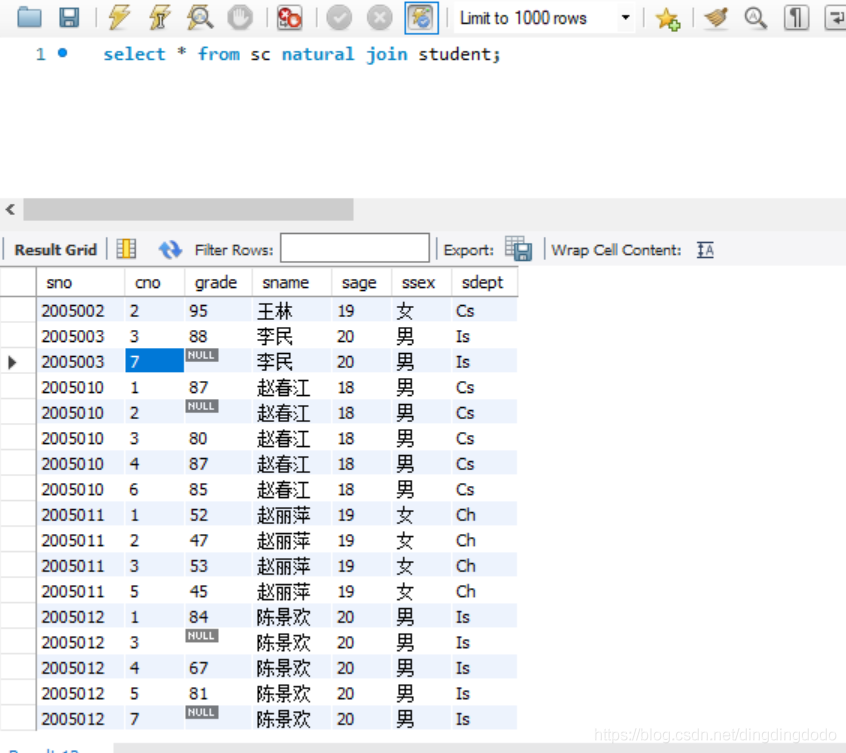
Task: Select grade 52 cell for 赵丽萍
Action: [218, 515]
